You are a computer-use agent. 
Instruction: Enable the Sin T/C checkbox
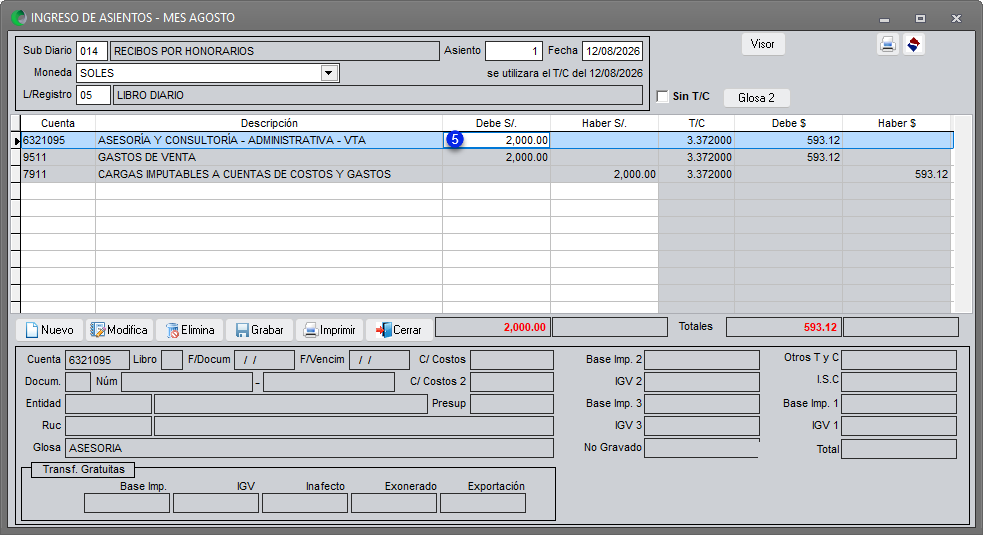[662, 97]
